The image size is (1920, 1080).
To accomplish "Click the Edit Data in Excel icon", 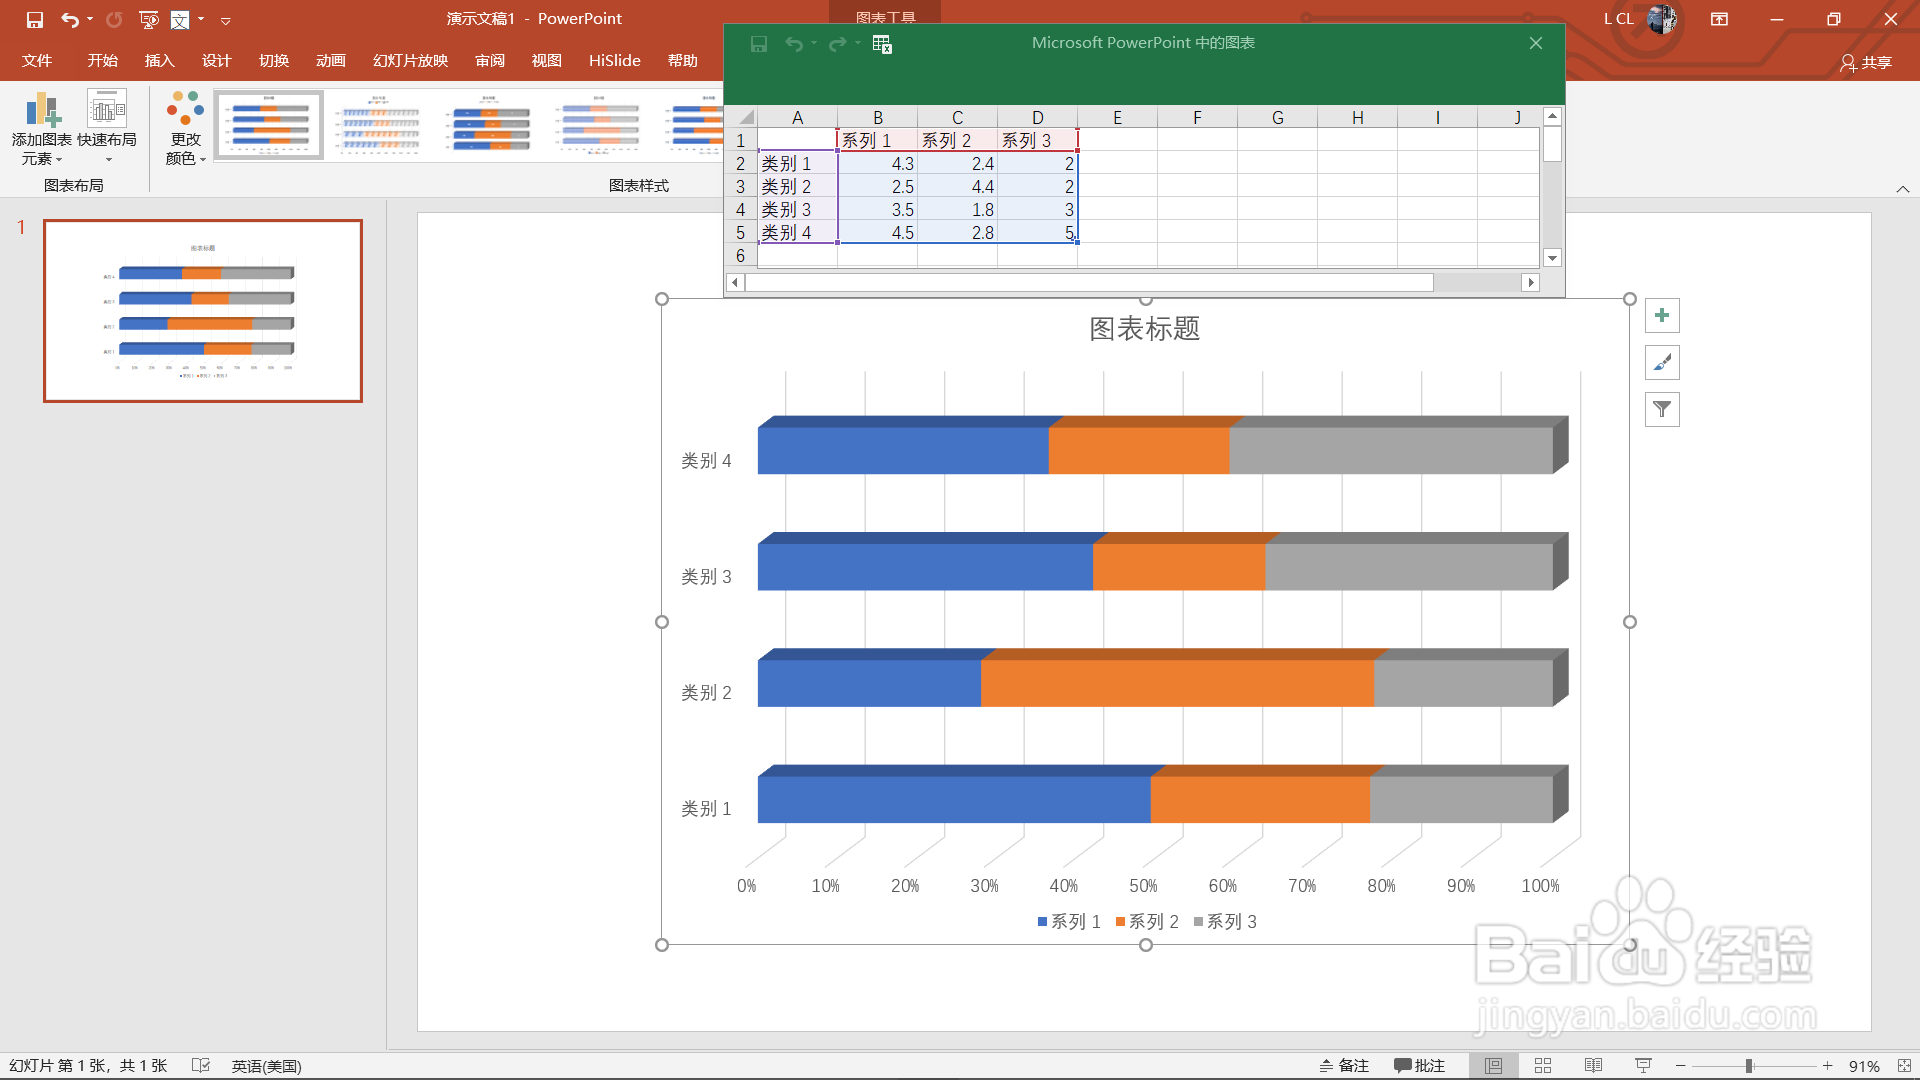I will click(x=881, y=44).
